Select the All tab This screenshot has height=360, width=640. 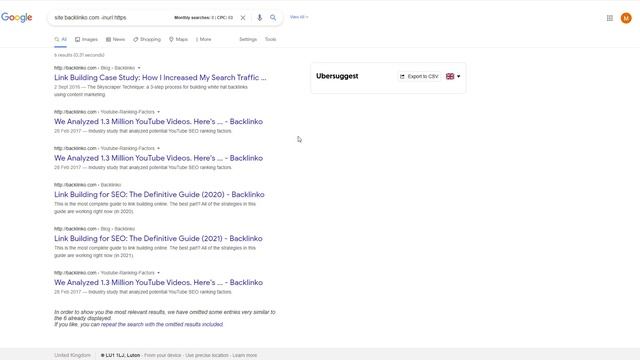(60, 40)
